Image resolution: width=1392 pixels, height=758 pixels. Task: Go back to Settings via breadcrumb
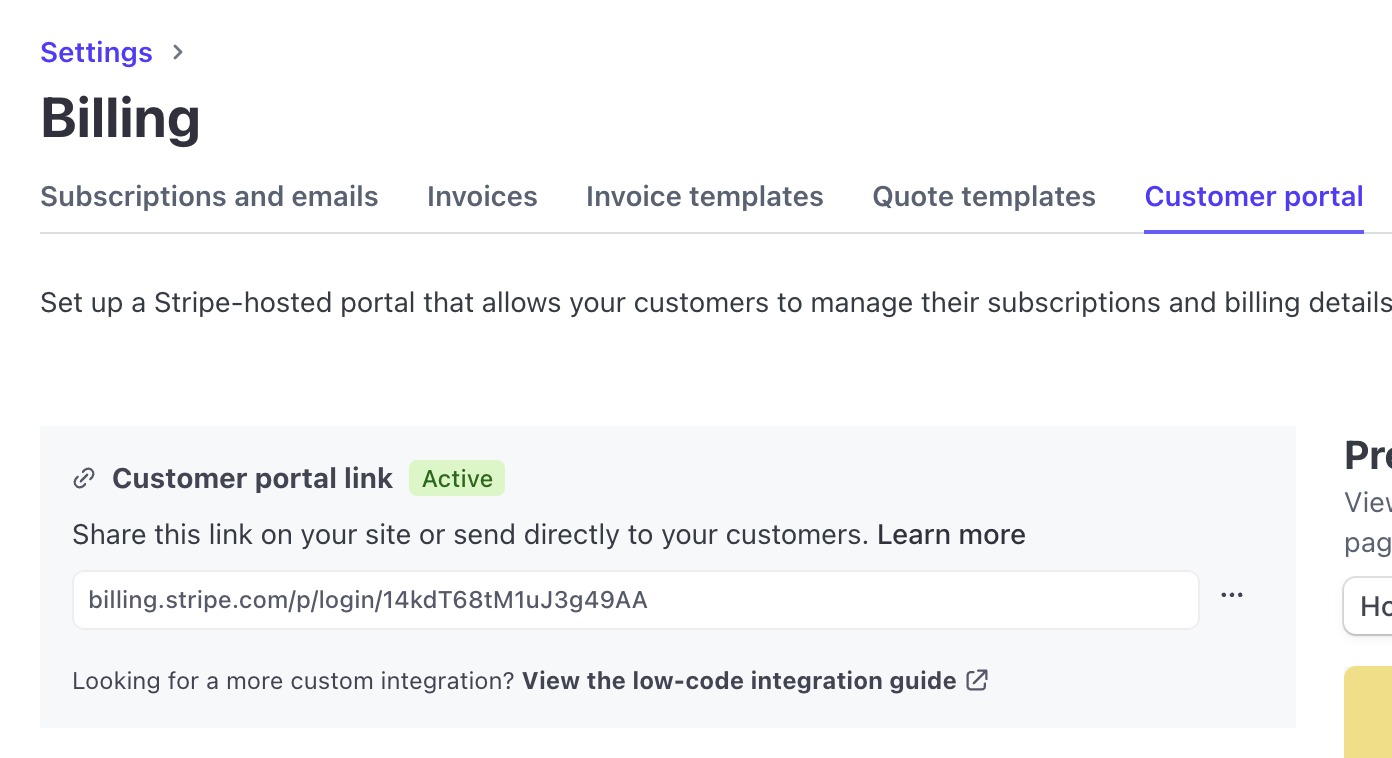coord(96,52)
